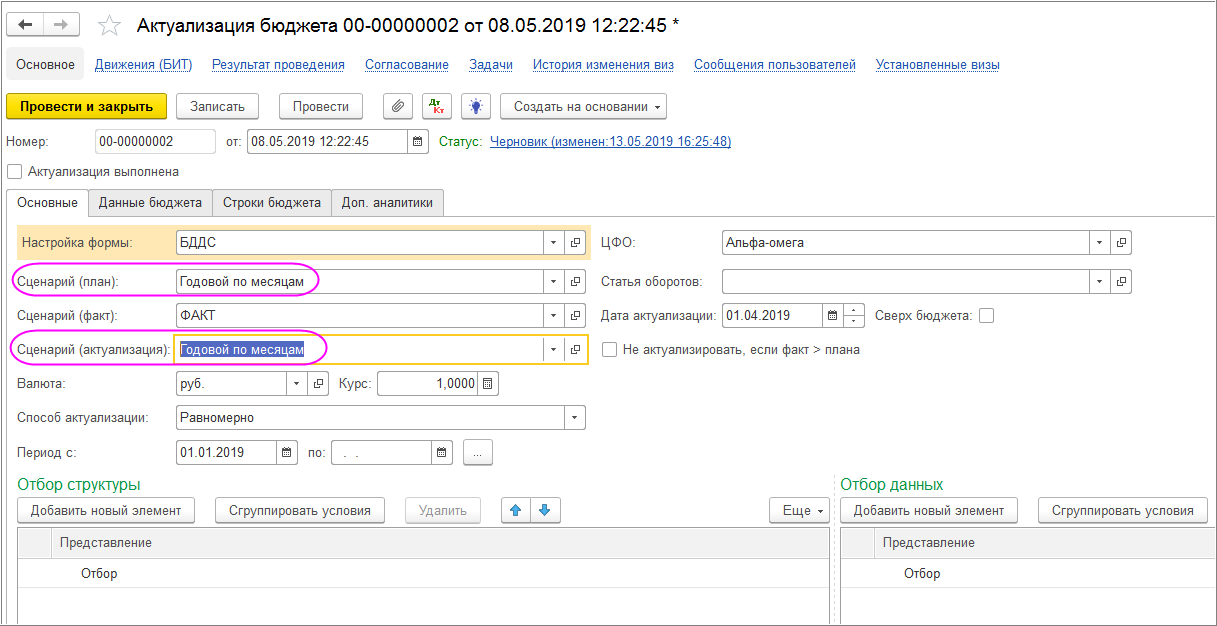Expand the Валюта dropdown list
This screenshot has height=626, width=1217.
click(298, 384)
